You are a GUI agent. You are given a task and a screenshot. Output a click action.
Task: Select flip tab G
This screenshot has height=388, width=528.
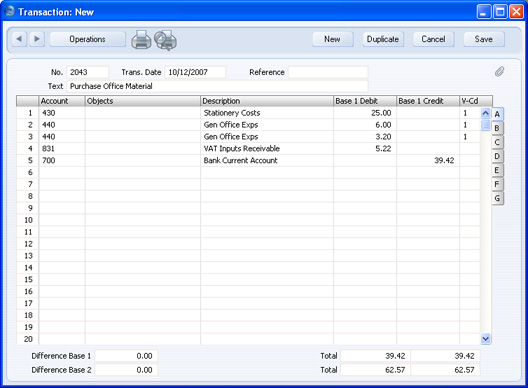(x=497, y=198)
